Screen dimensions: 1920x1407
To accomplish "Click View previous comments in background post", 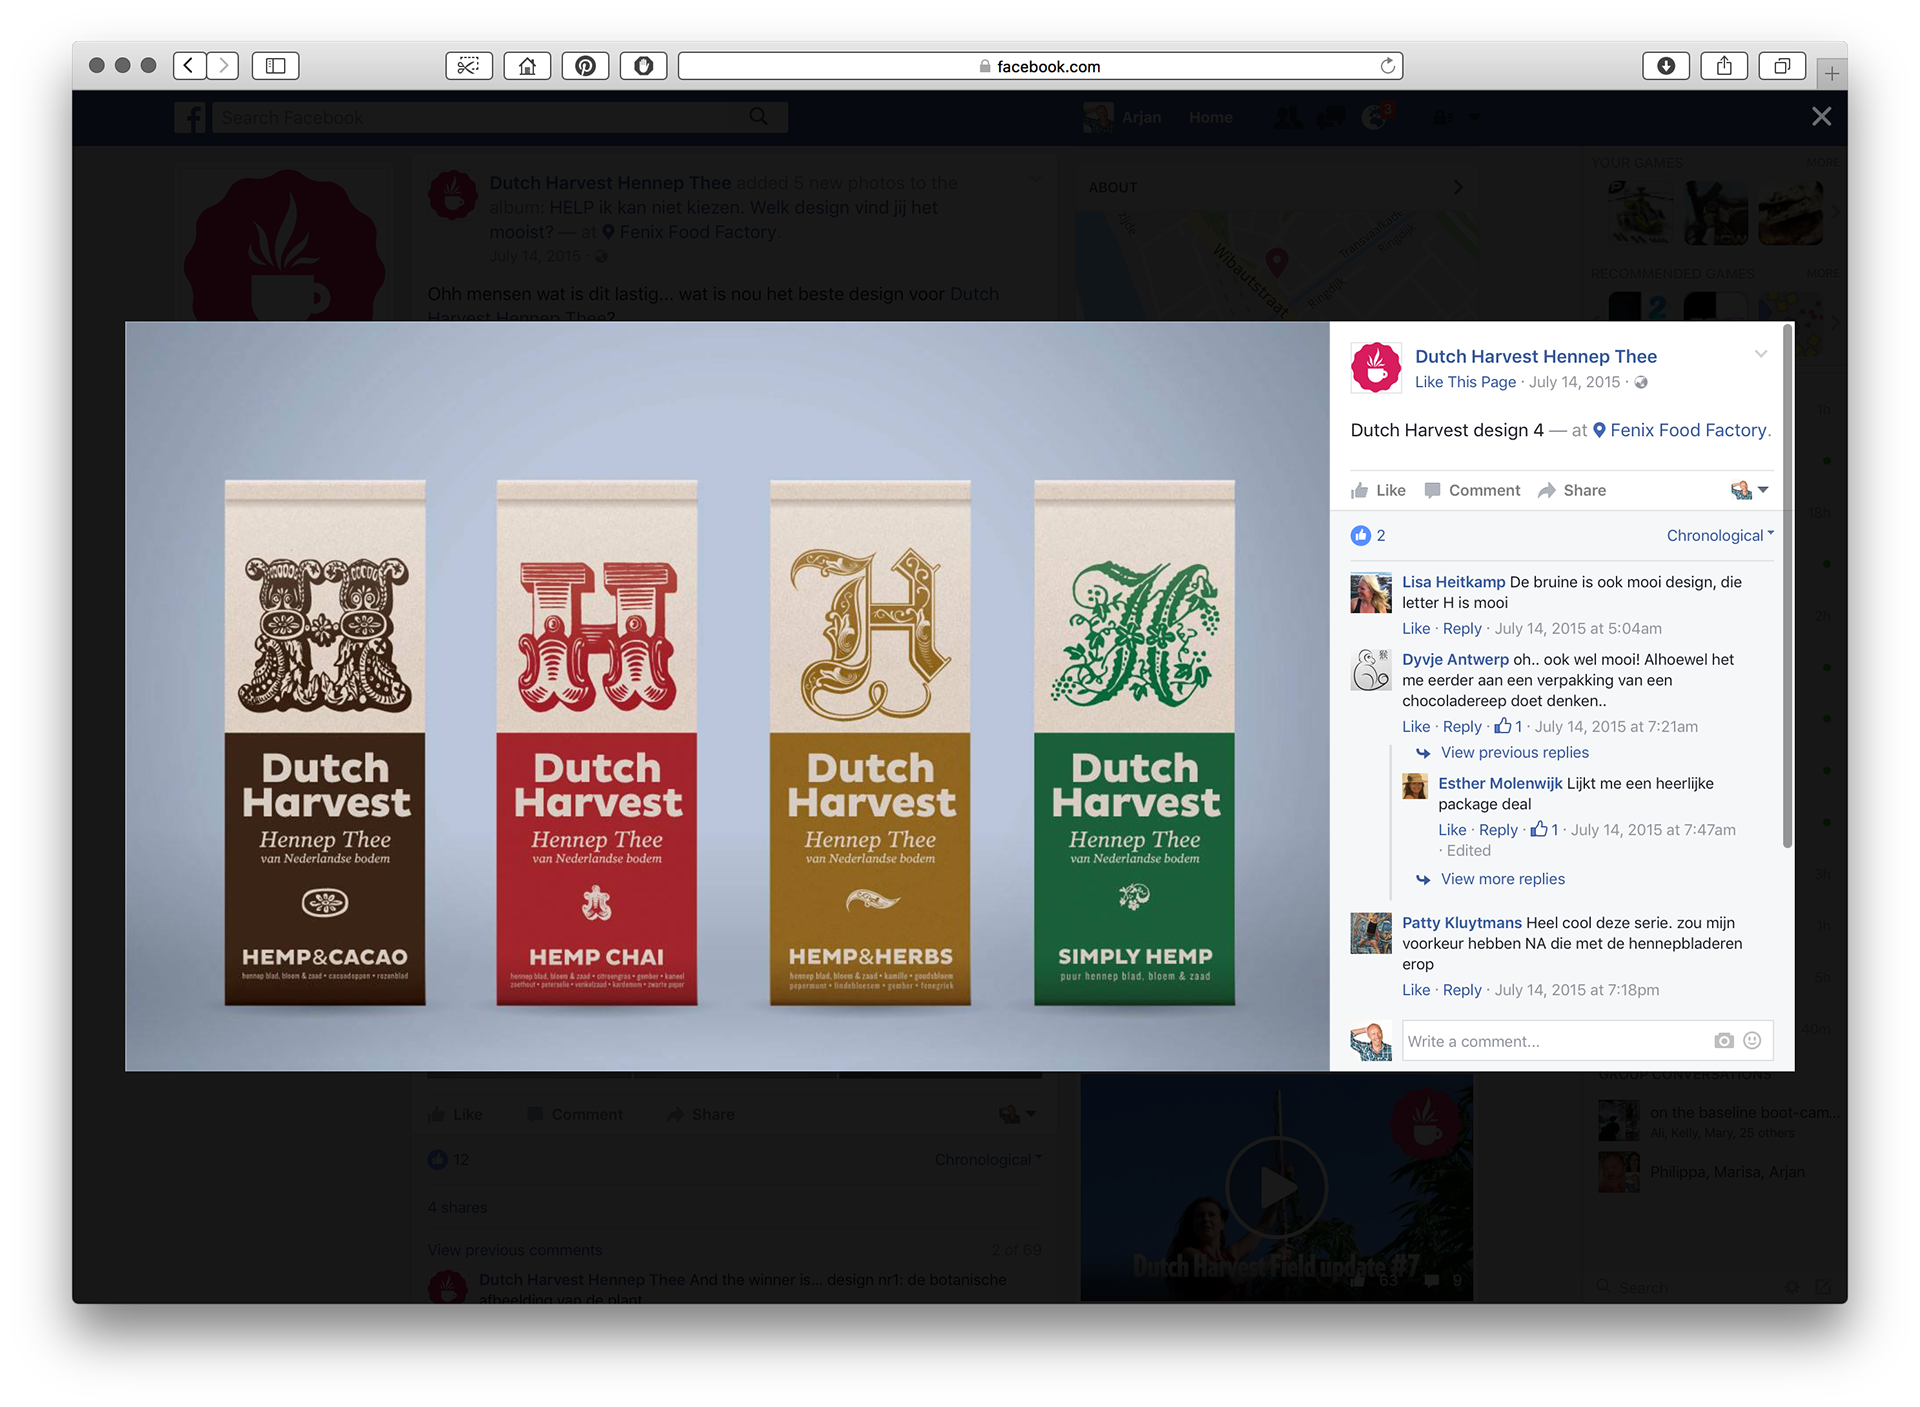I will [x=515, y=1250].
